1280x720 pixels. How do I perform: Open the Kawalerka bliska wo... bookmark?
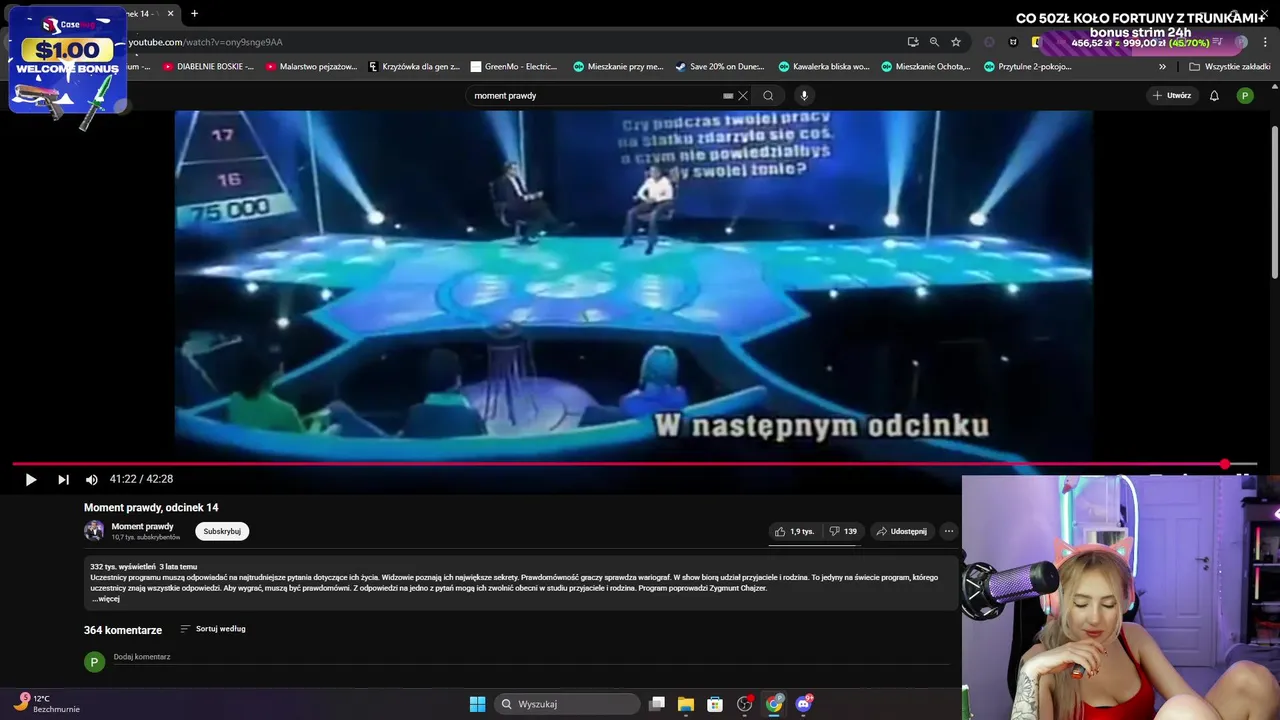tap(824, 67)
